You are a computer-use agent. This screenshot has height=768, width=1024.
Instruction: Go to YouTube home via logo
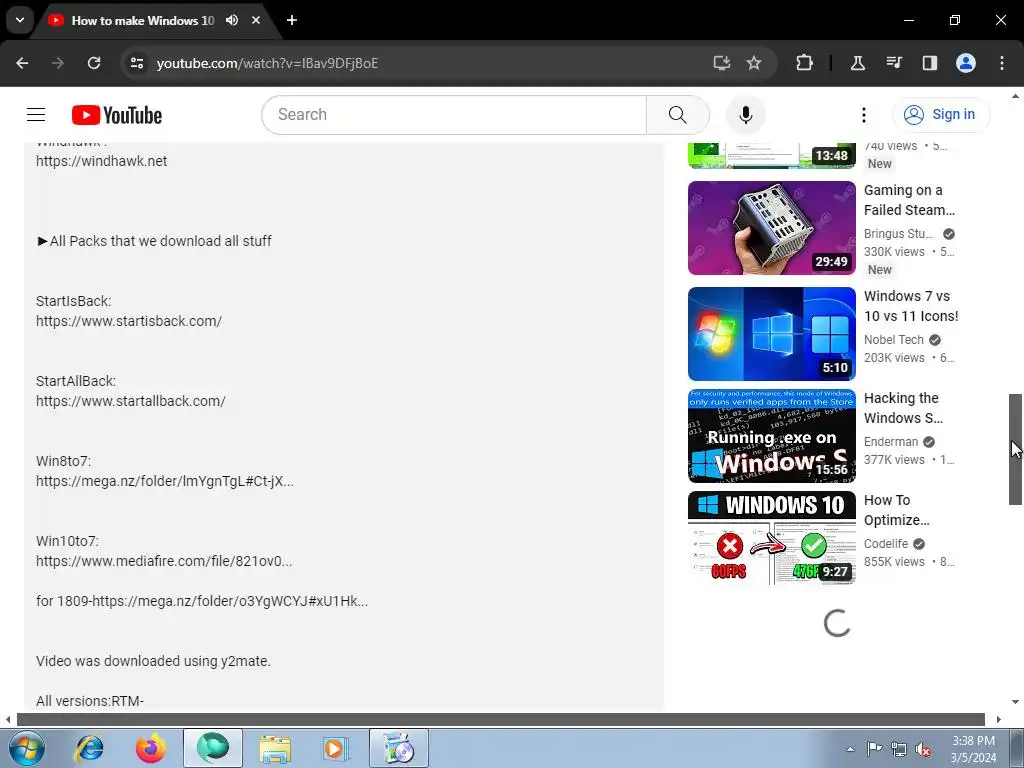tap(117, 115)
